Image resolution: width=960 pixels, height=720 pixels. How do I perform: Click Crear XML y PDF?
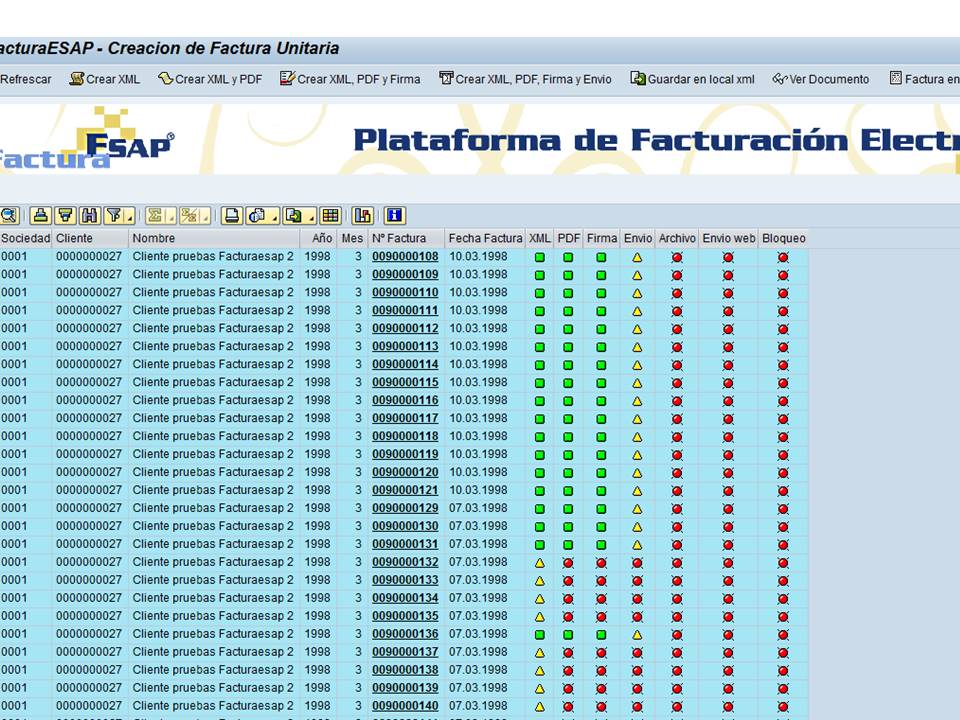tap(210, 79)
